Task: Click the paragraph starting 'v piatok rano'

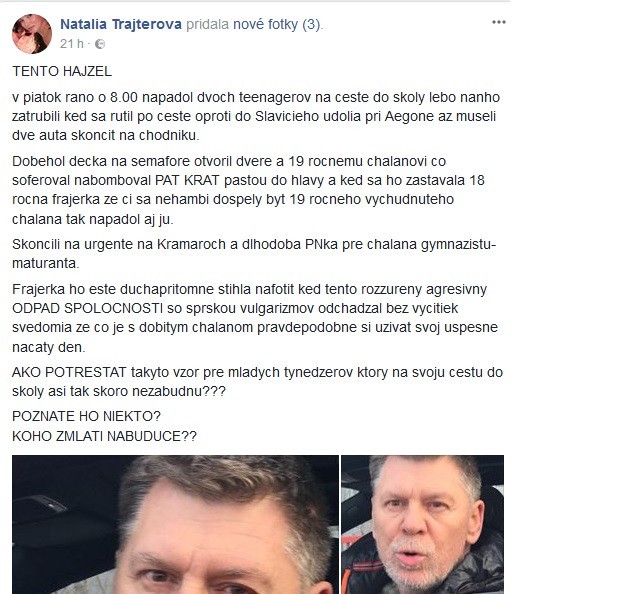Action: 256,116
